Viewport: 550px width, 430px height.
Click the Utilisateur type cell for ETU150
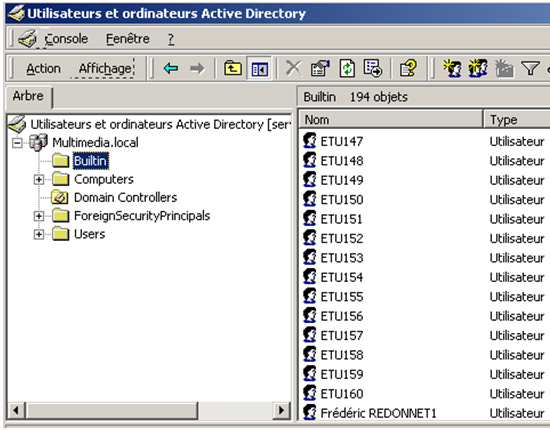click(x=517, y=200)
